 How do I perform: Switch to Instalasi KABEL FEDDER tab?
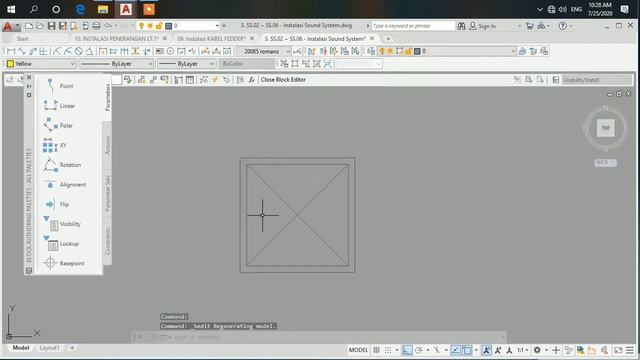click(211, 38)
